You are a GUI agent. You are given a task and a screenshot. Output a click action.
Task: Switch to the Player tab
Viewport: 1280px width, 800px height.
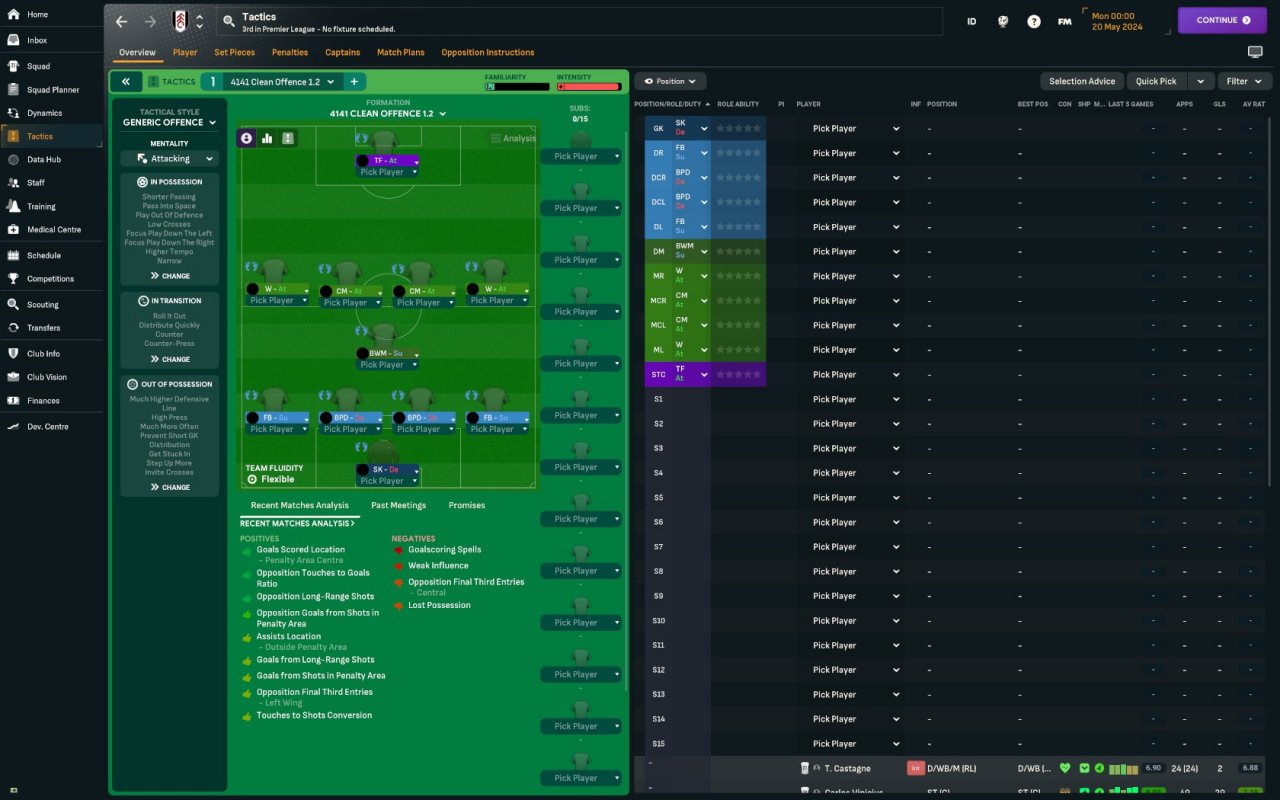pyautogui.click(x=185, y=52)
